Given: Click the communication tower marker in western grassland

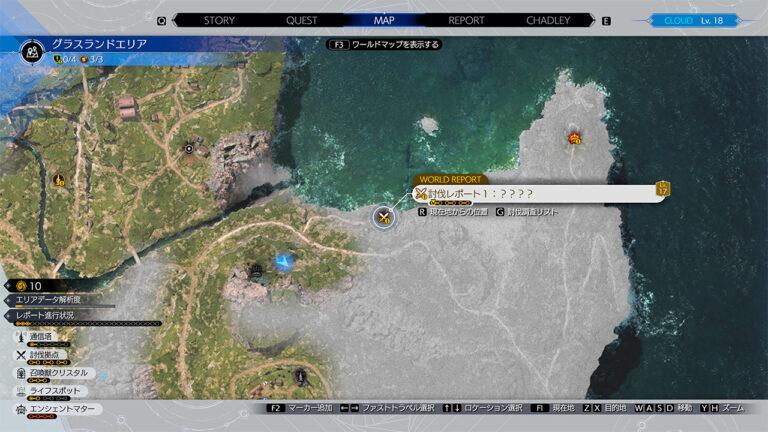Looking at the screenshot, I should point(59,180).
